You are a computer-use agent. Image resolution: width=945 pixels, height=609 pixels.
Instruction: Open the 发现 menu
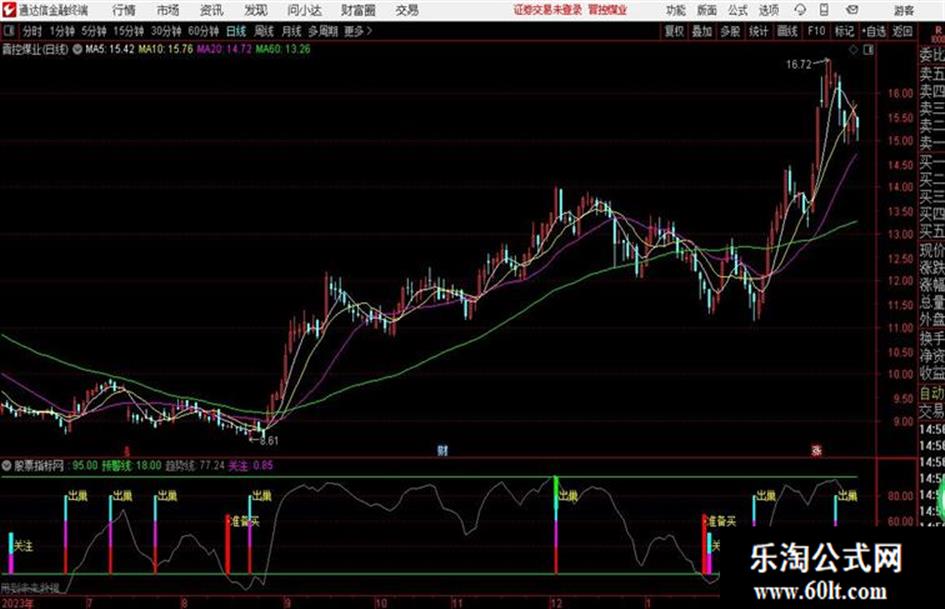pos(256,10)
